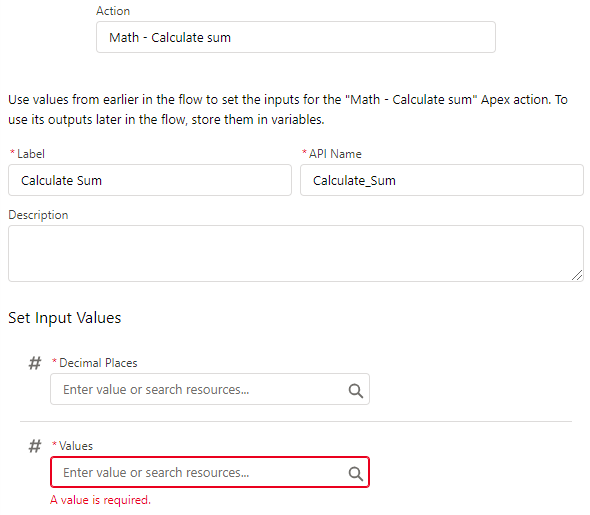Click the search icon in Decimal Places field
Screen dimensions: 590x515
tap(356, 390)
